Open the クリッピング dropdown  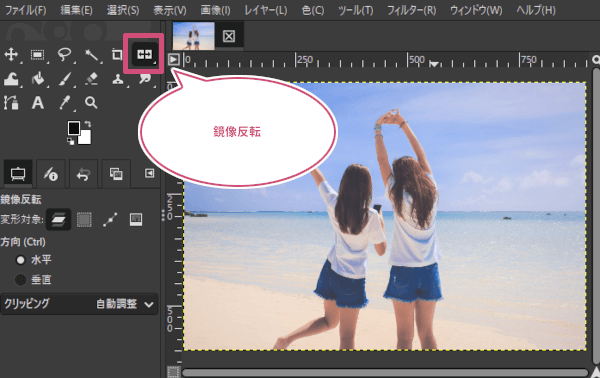click(79, 304)
